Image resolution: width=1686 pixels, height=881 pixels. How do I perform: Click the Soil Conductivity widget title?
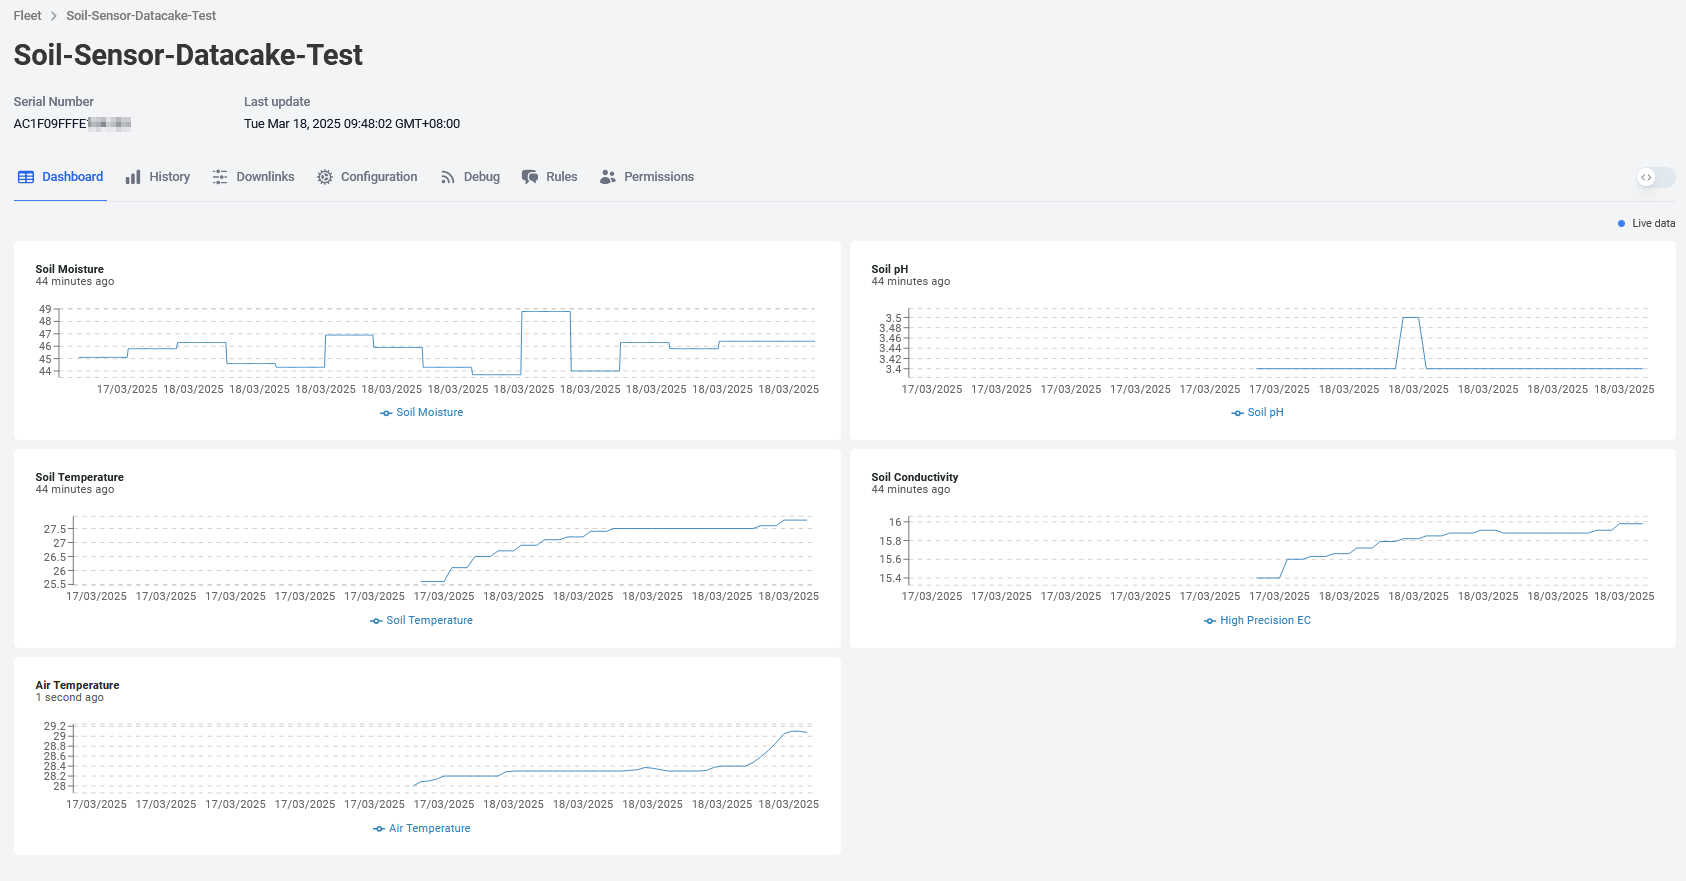914,477
